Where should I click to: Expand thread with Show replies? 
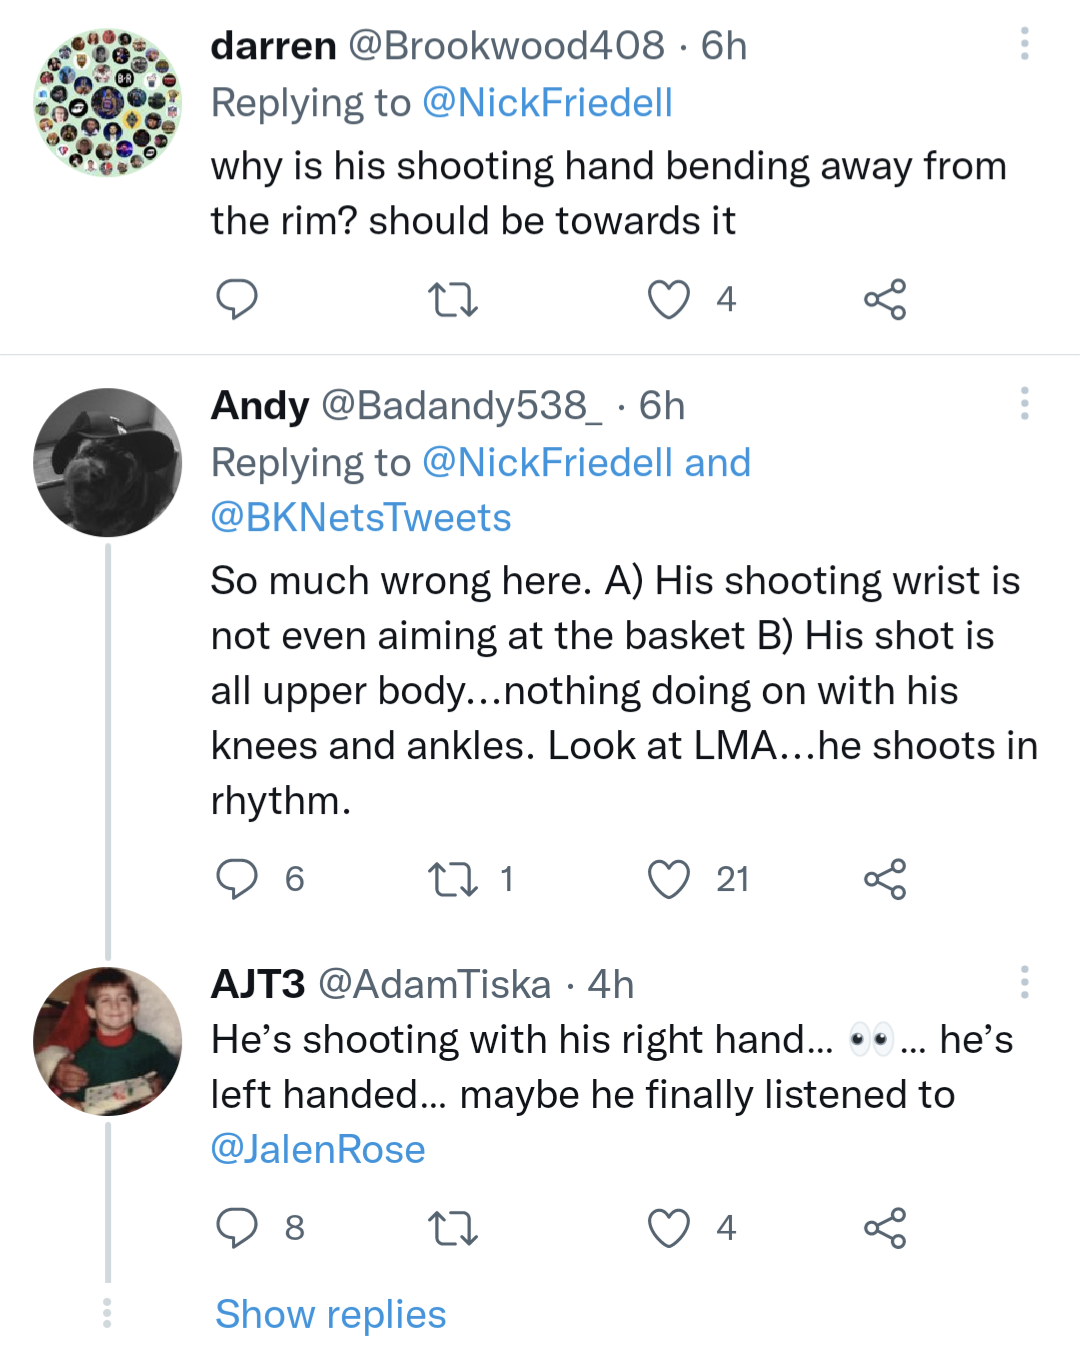pyautogui.click(x=330, y=1314)
